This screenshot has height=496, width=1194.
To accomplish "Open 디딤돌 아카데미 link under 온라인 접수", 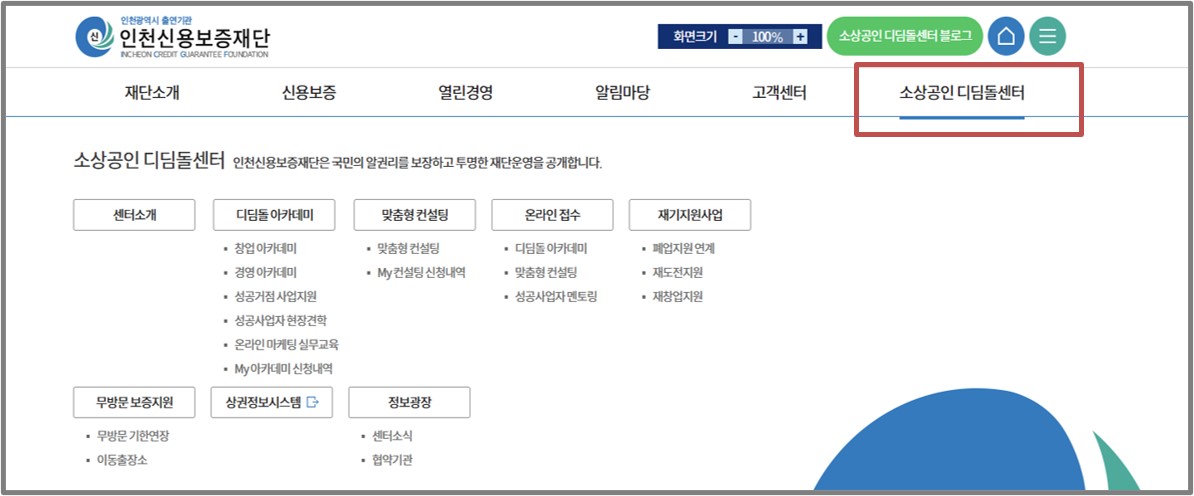I will point(551,248).
